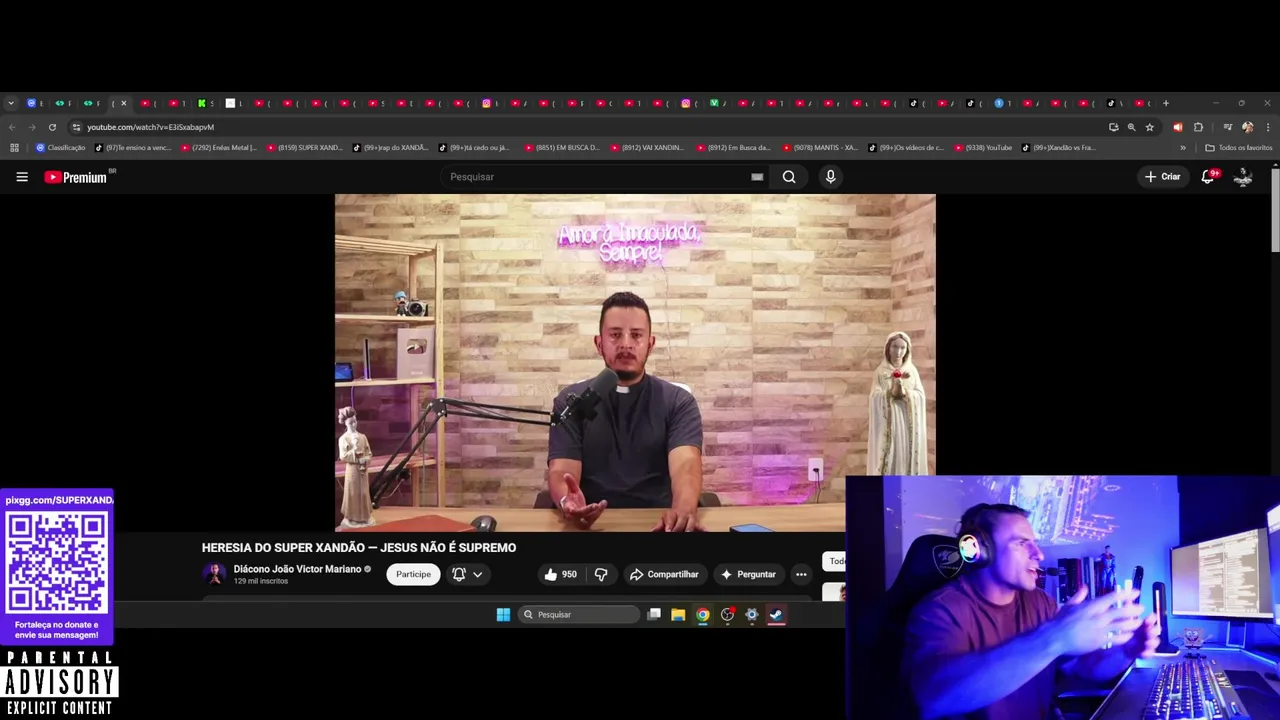Open the Classificação bookmark
This screenshot has width=1280, height=720.
[60, 148]
